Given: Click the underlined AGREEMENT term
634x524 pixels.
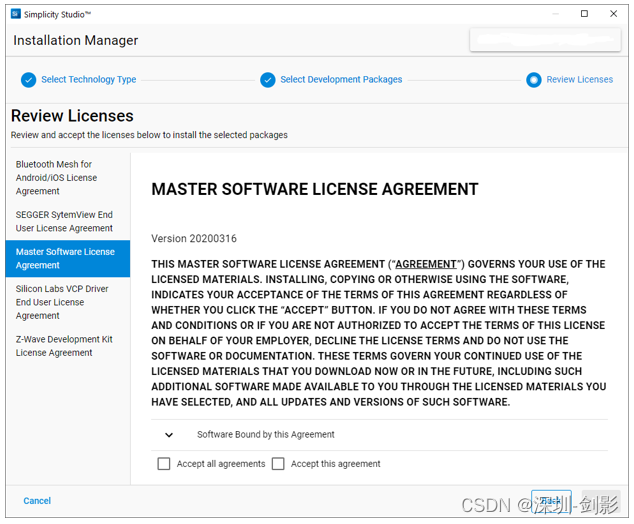Looking at the screenshot, I should click(x=426, y=264).
